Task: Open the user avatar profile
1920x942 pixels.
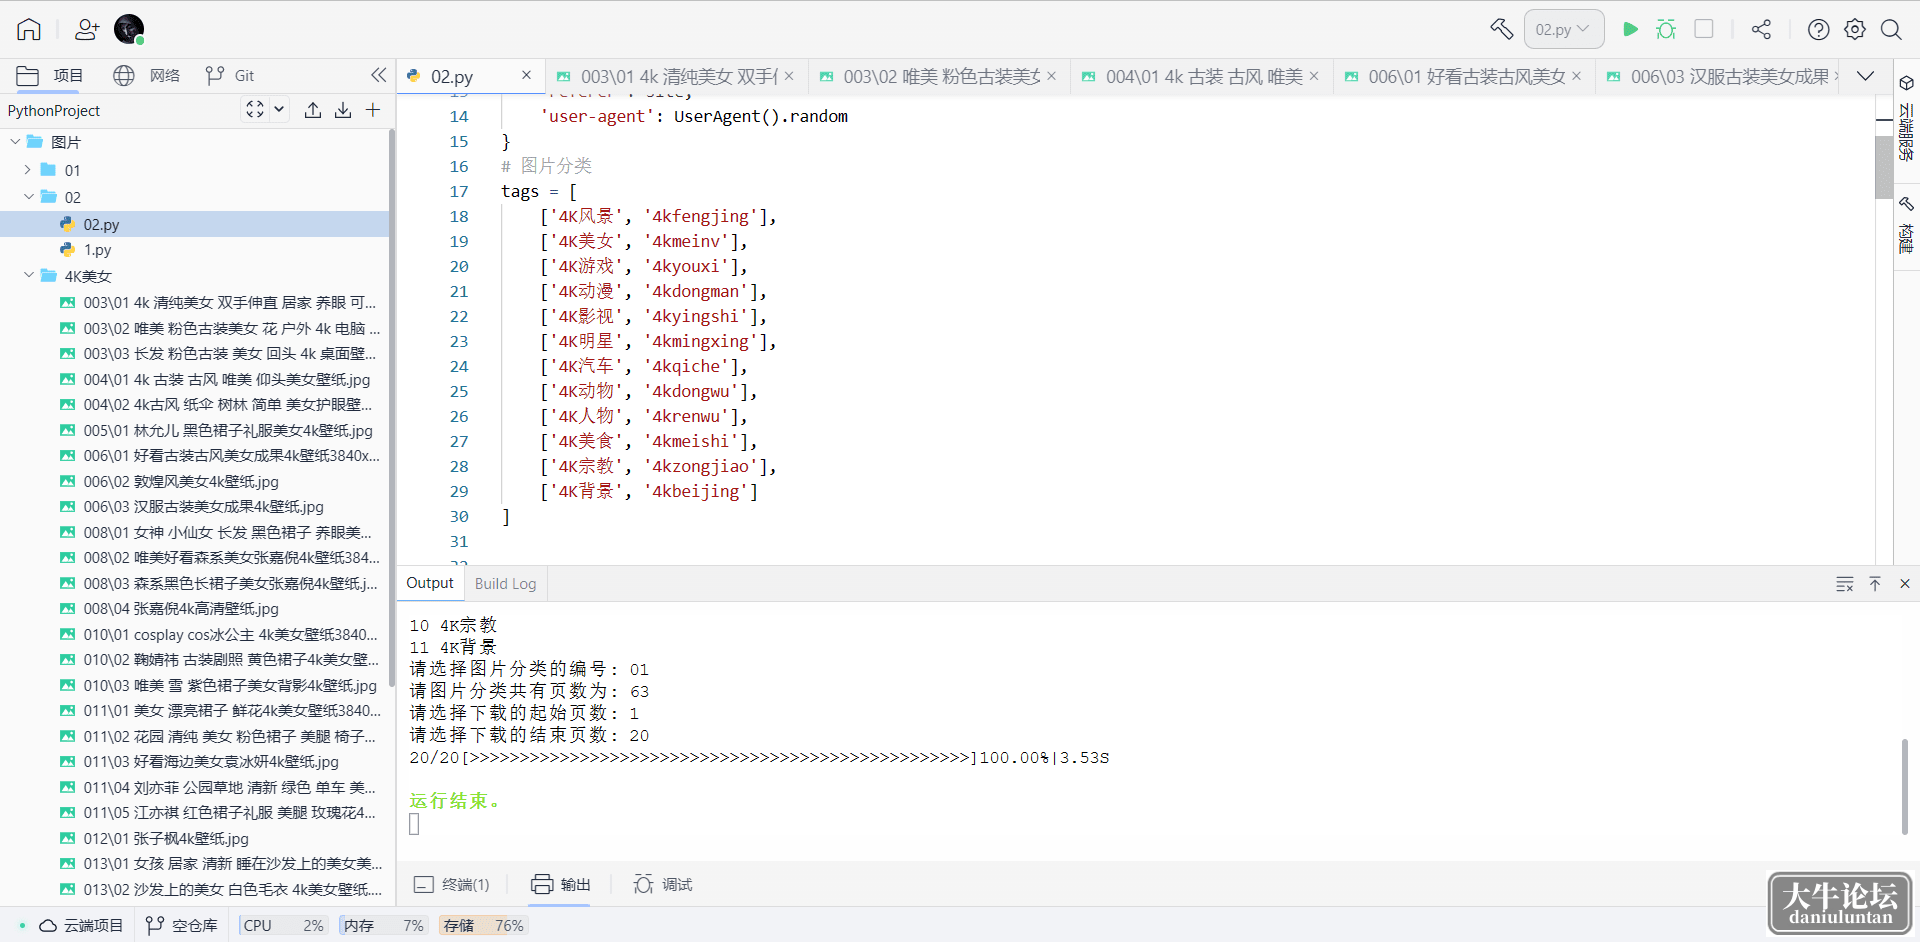Action: [x=129, y=29]
